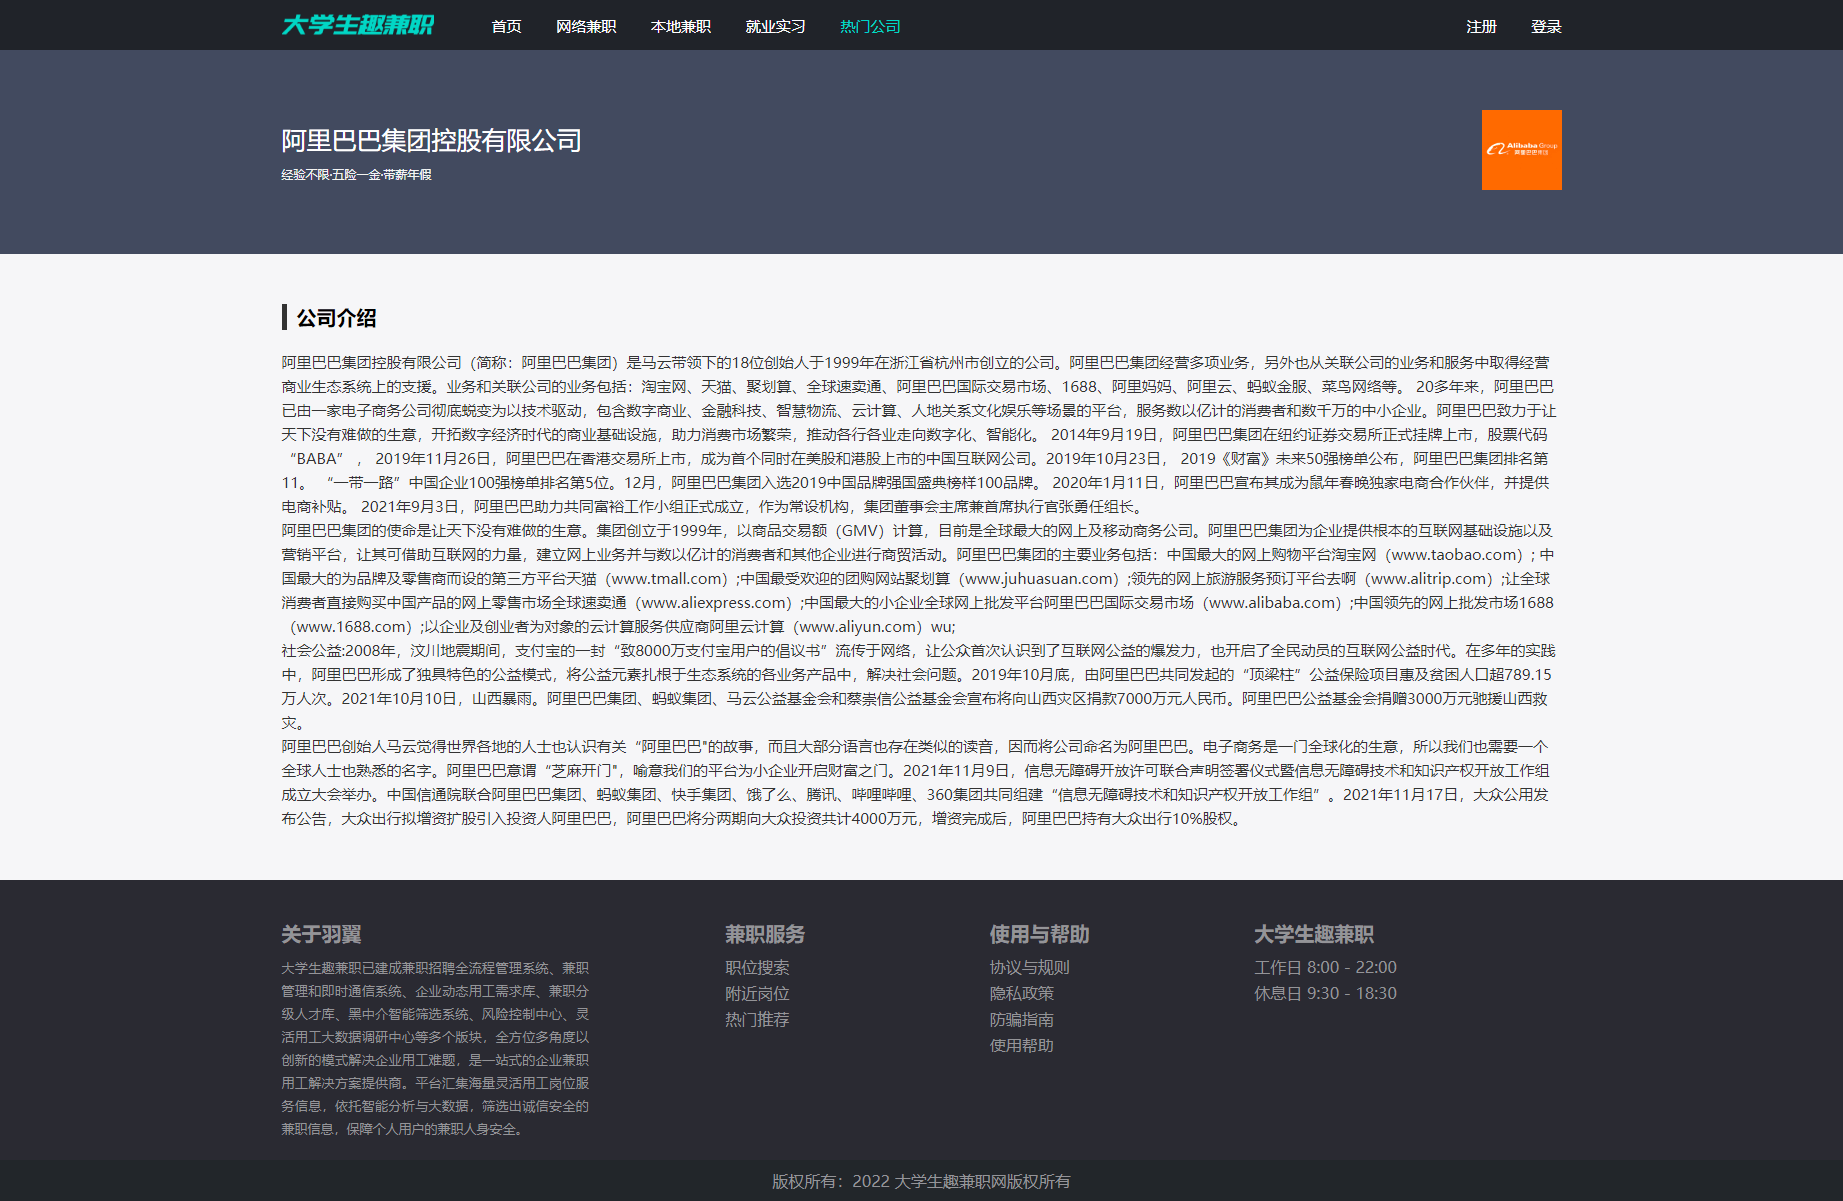Screen dimensions: 1843x1201
Task: Open the 使用帮助 footer link
Action: [x=1022, y=1046]
